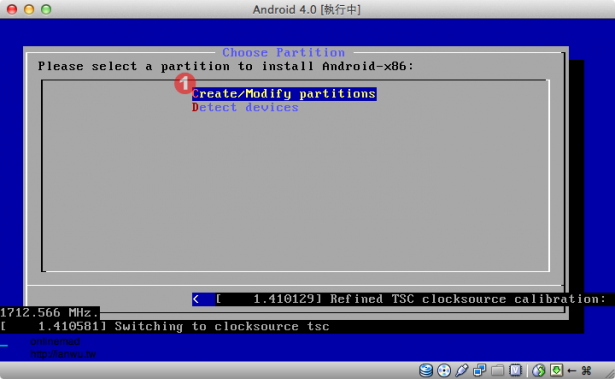Click the window resize grip corner

610,374
